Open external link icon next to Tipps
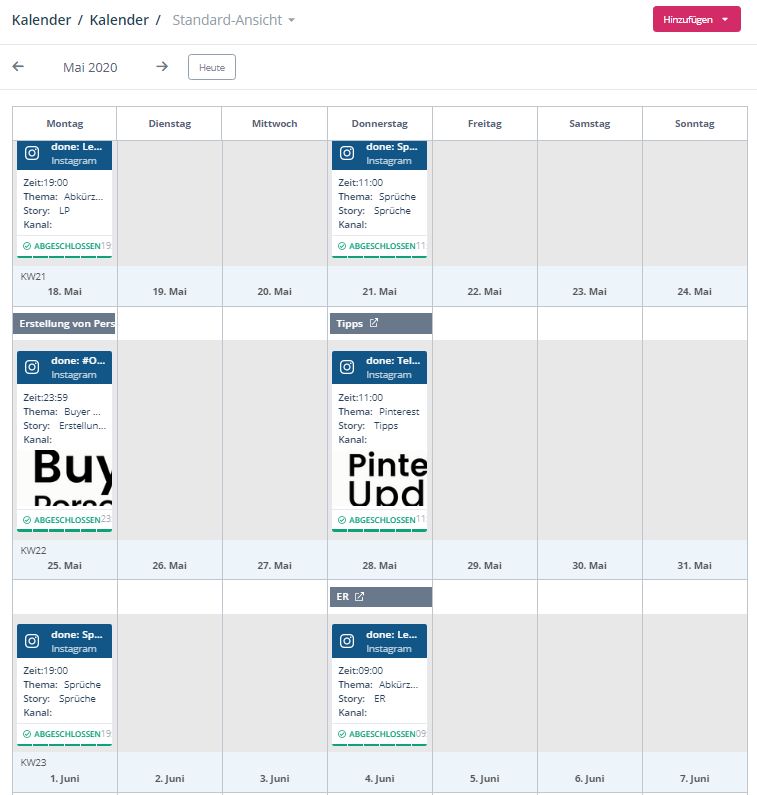Screen dimensions: 757x795 374,323
